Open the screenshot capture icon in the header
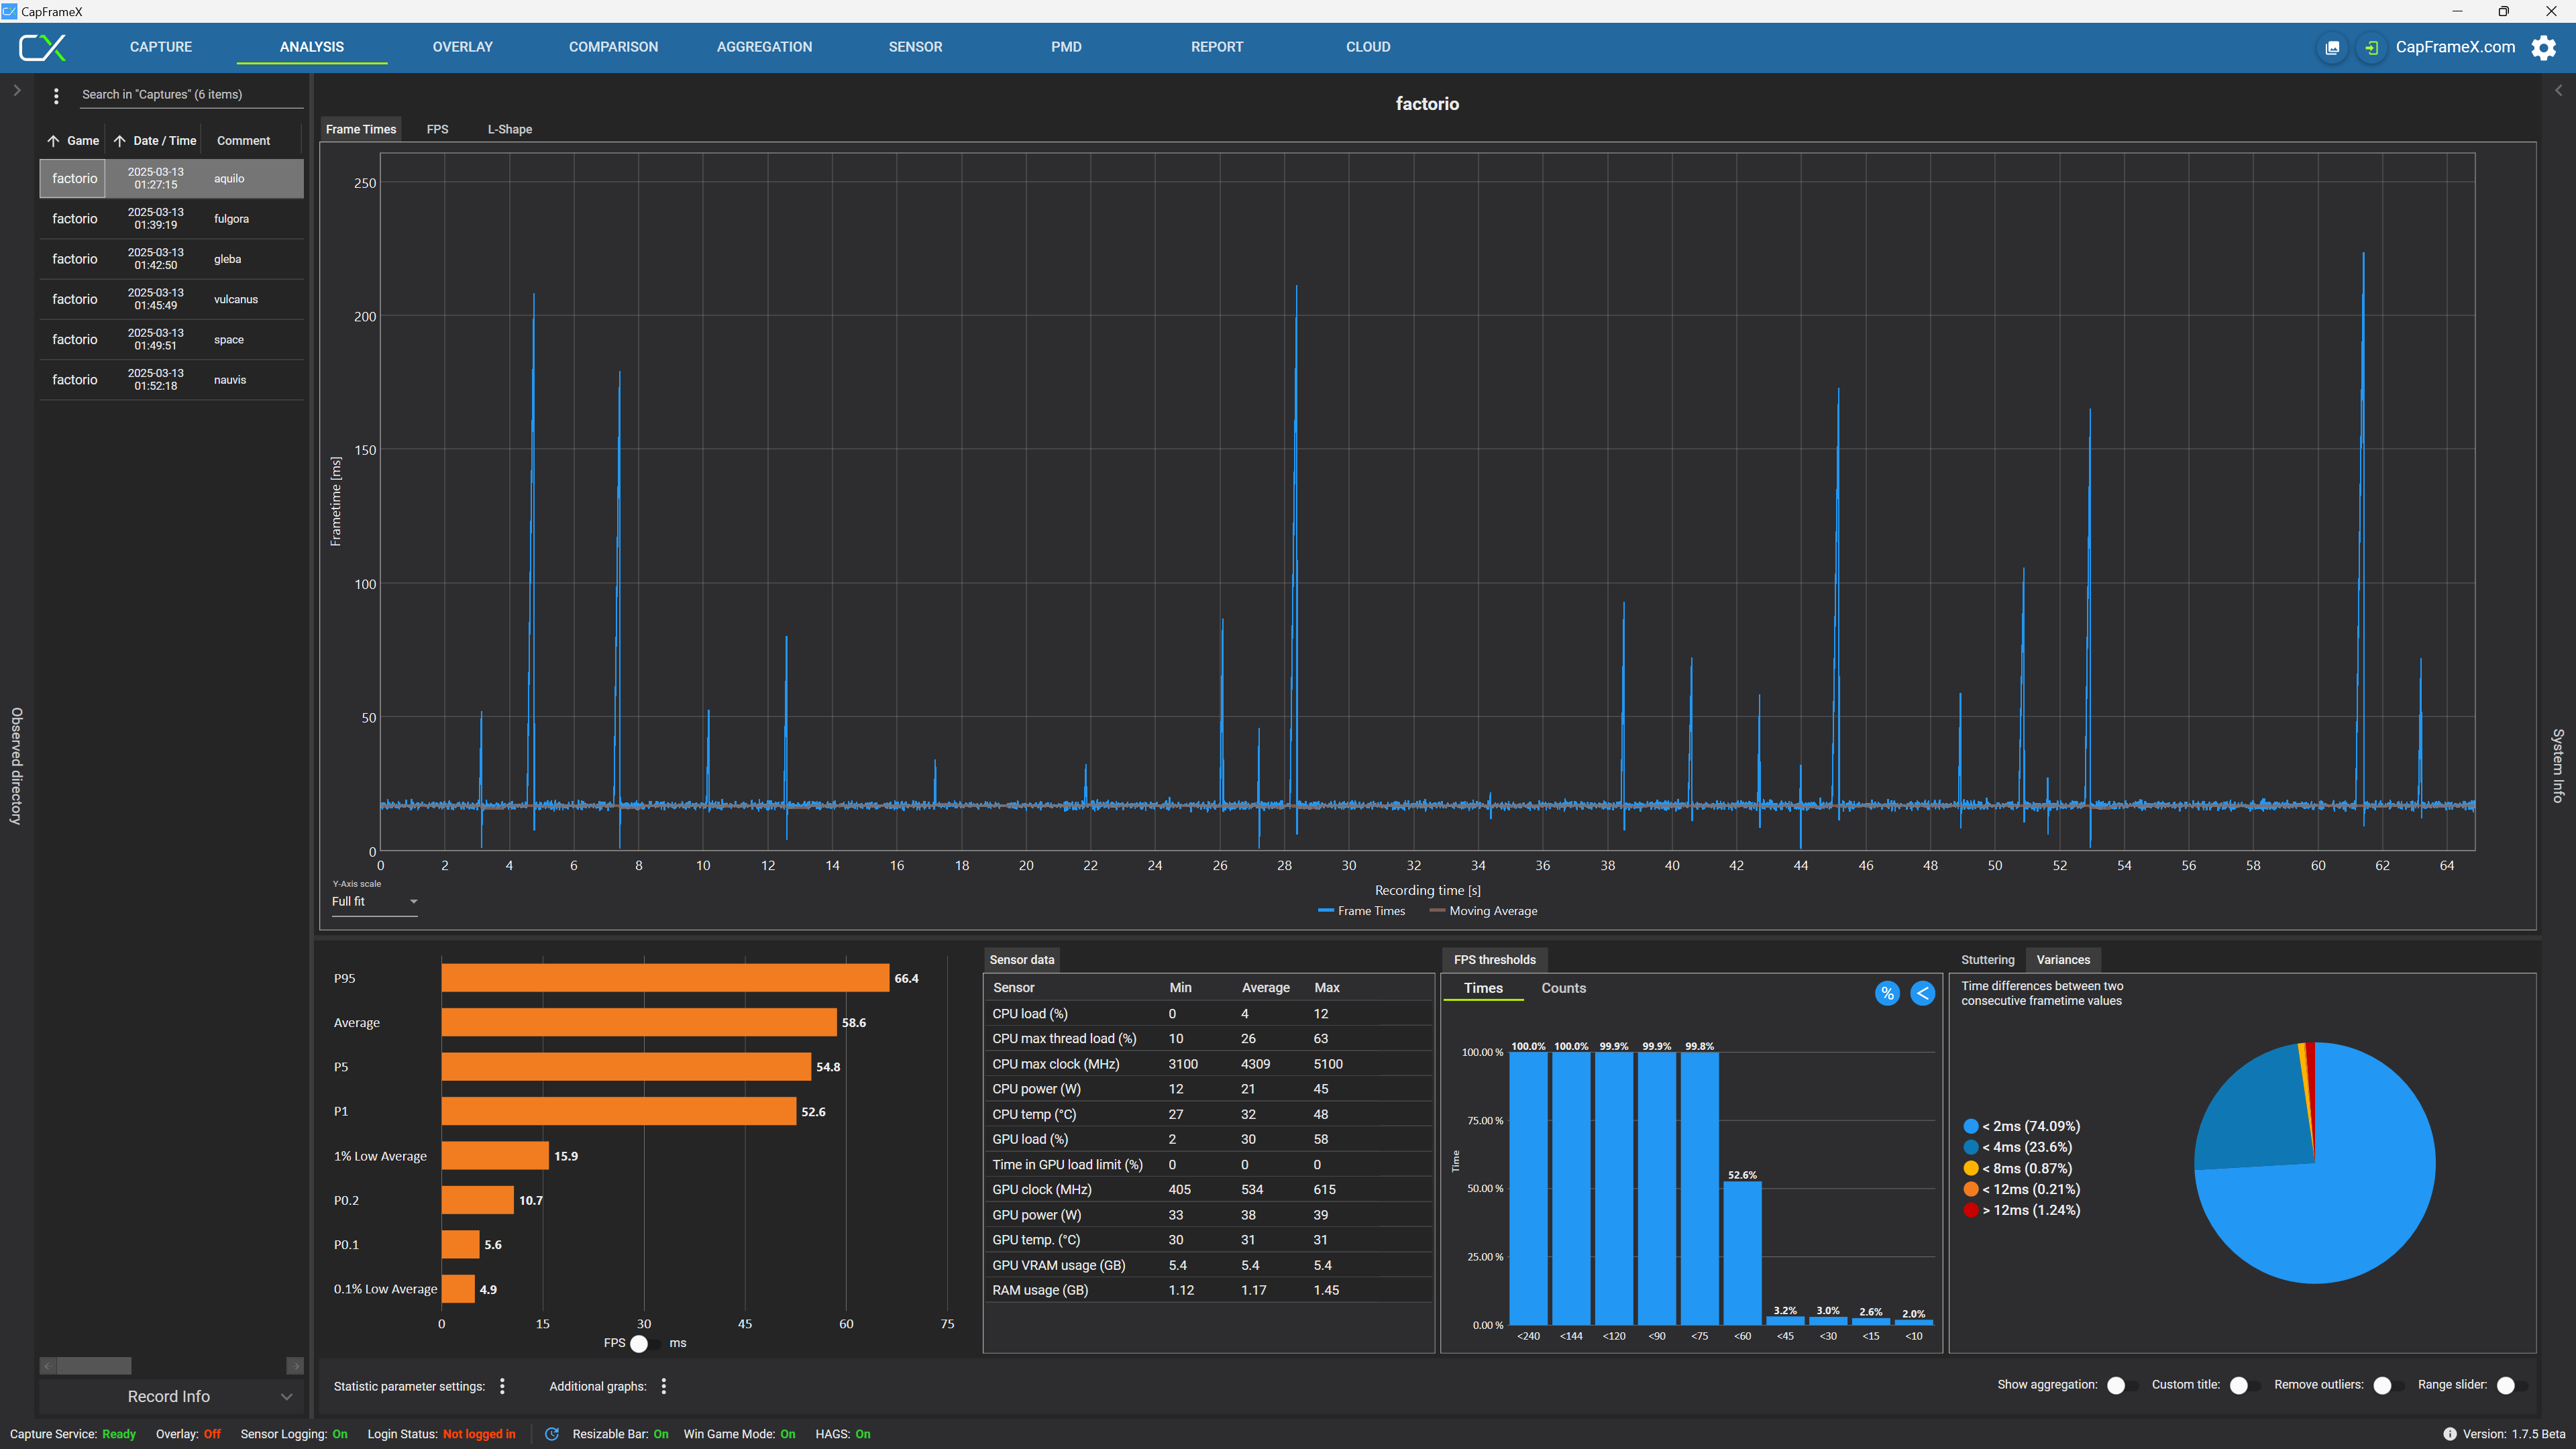 (x=2332, y=47)
